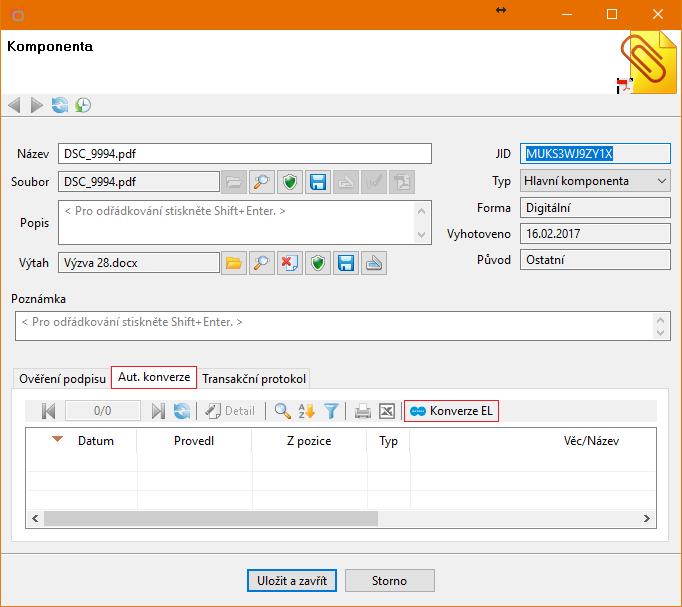Screen dimensions: 682x607
Task: Go to previous record with left arrow
Action: pos(14,105)
